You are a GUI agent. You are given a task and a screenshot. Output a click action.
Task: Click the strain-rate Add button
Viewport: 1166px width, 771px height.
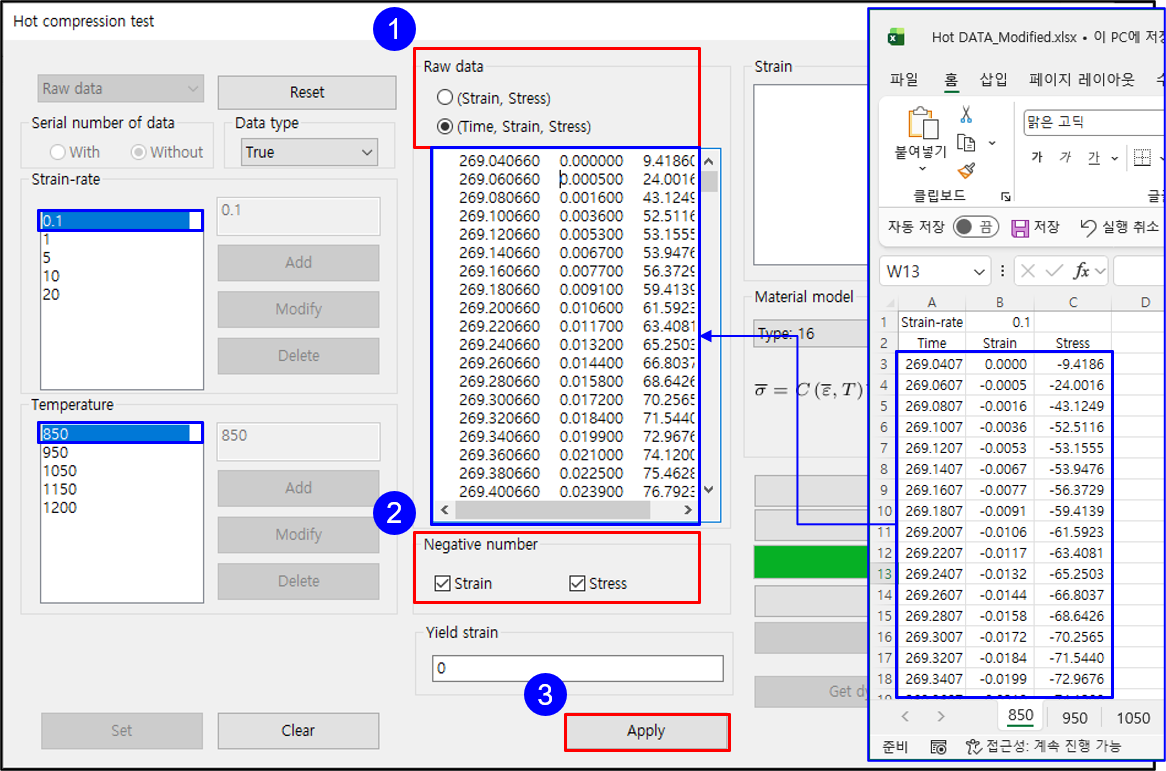click(298, 262)
